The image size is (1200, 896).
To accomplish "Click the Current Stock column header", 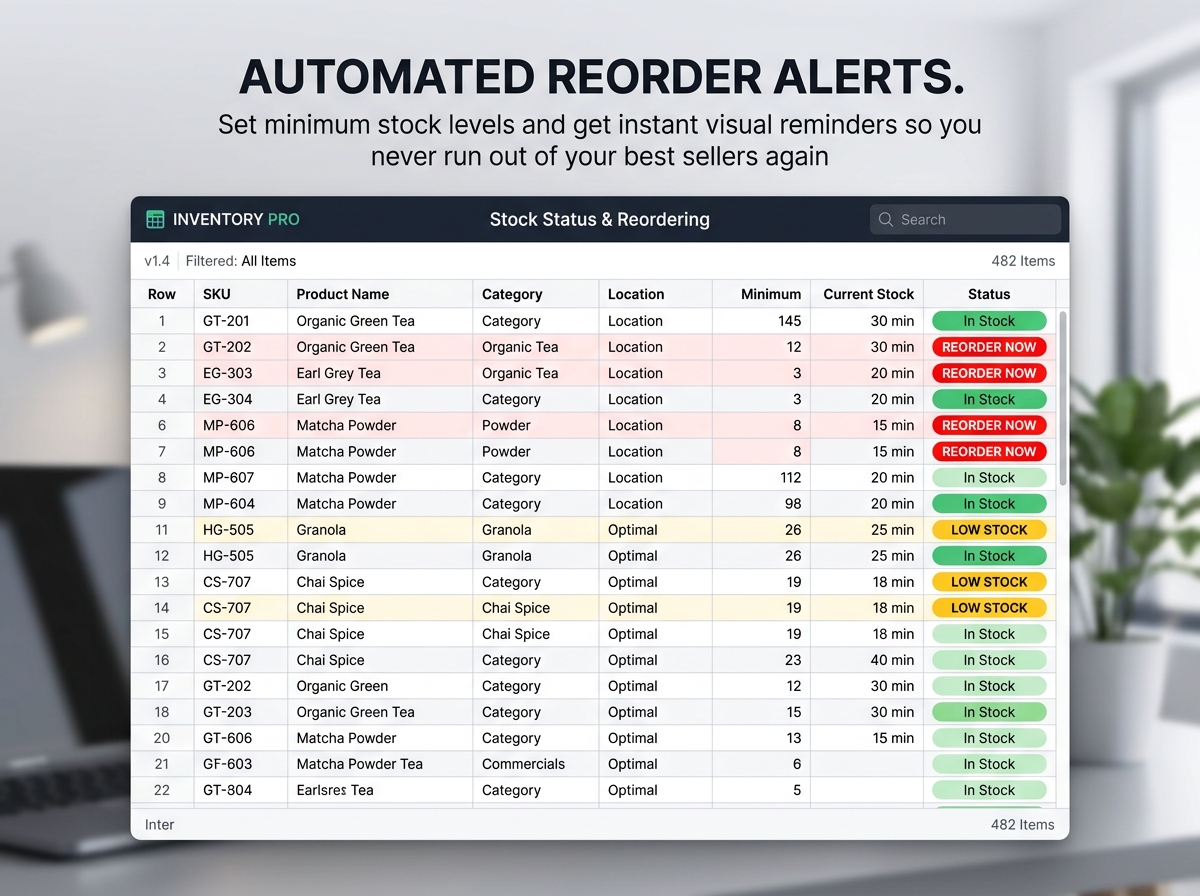I will [x=868, y=294].
